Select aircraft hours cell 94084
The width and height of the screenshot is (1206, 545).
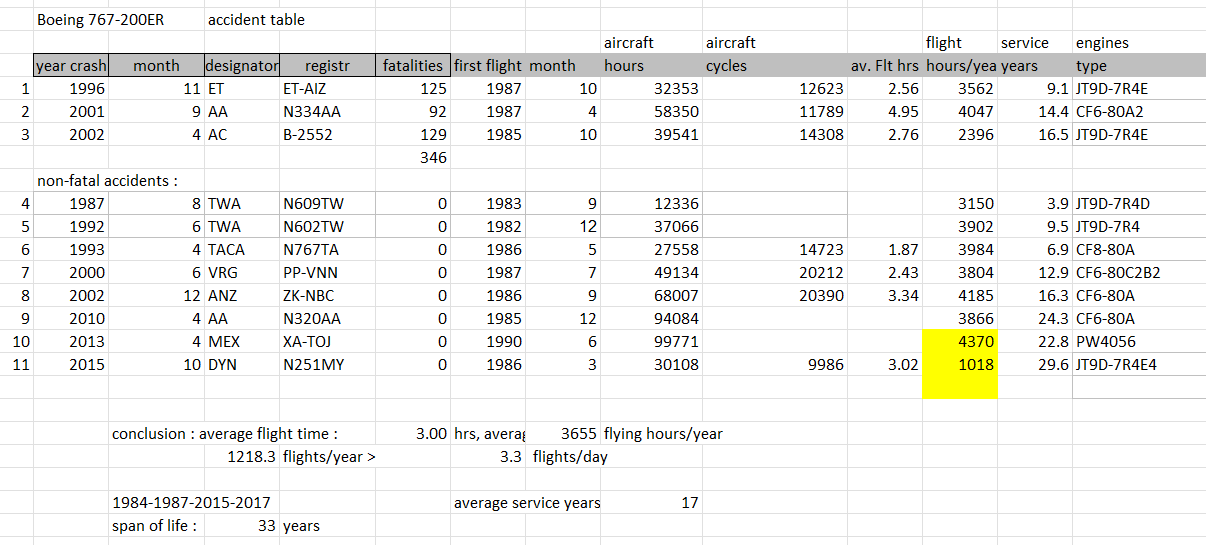tap(652, 318)
